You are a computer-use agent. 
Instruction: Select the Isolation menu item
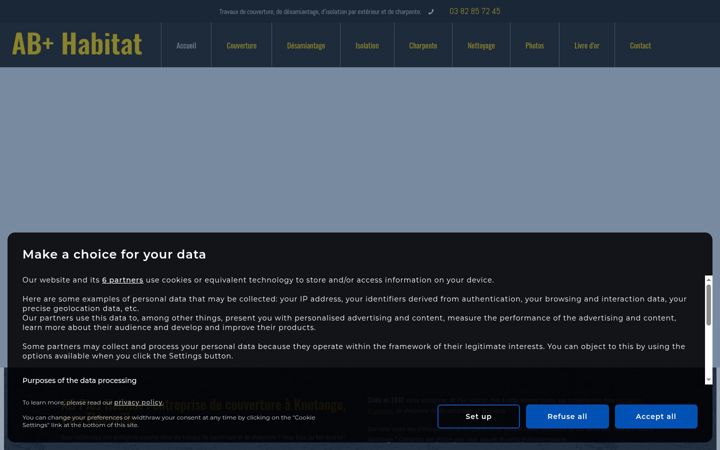367,45
